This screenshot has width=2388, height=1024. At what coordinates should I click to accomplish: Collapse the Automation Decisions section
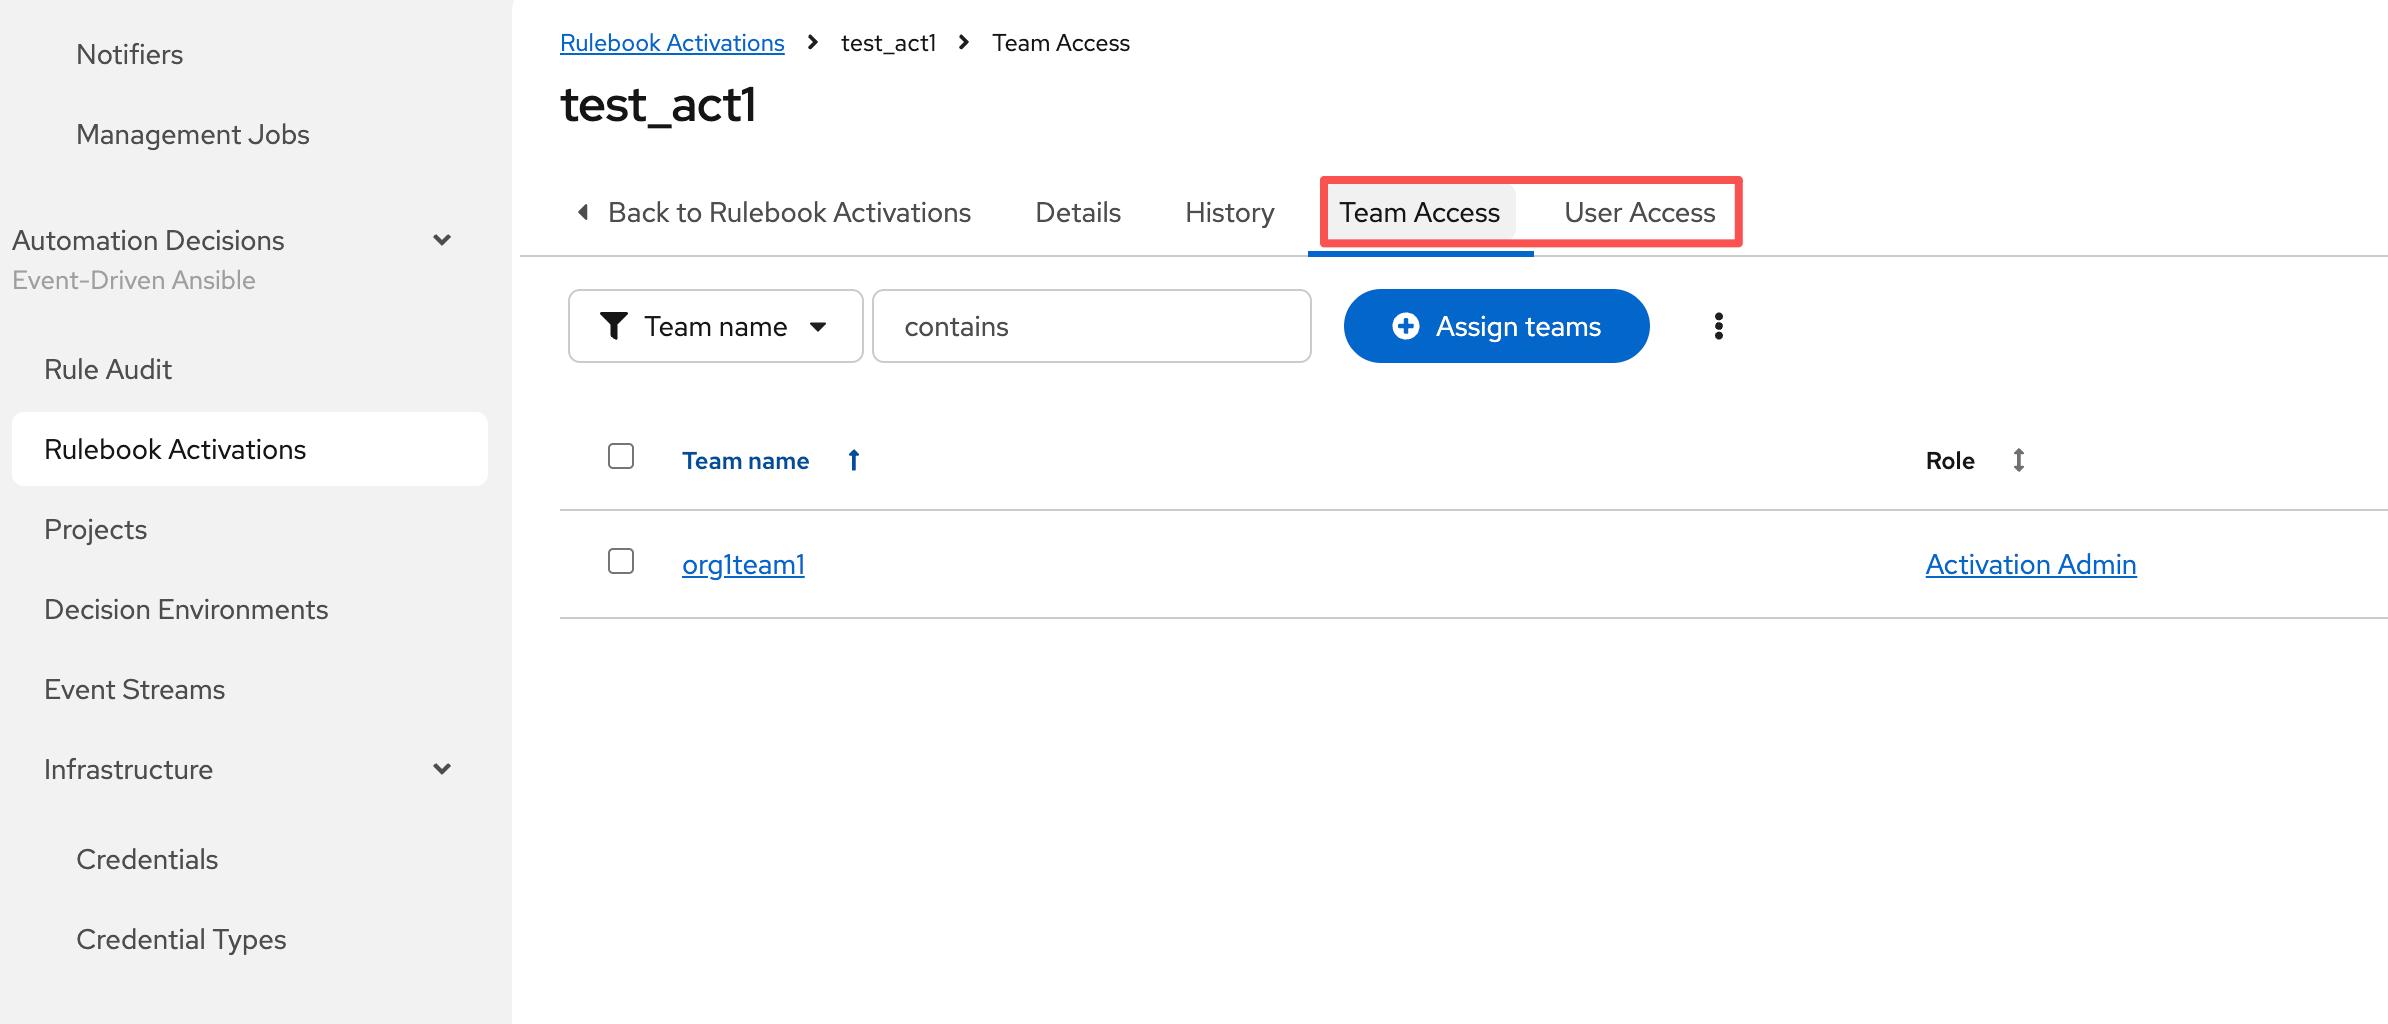442,240
